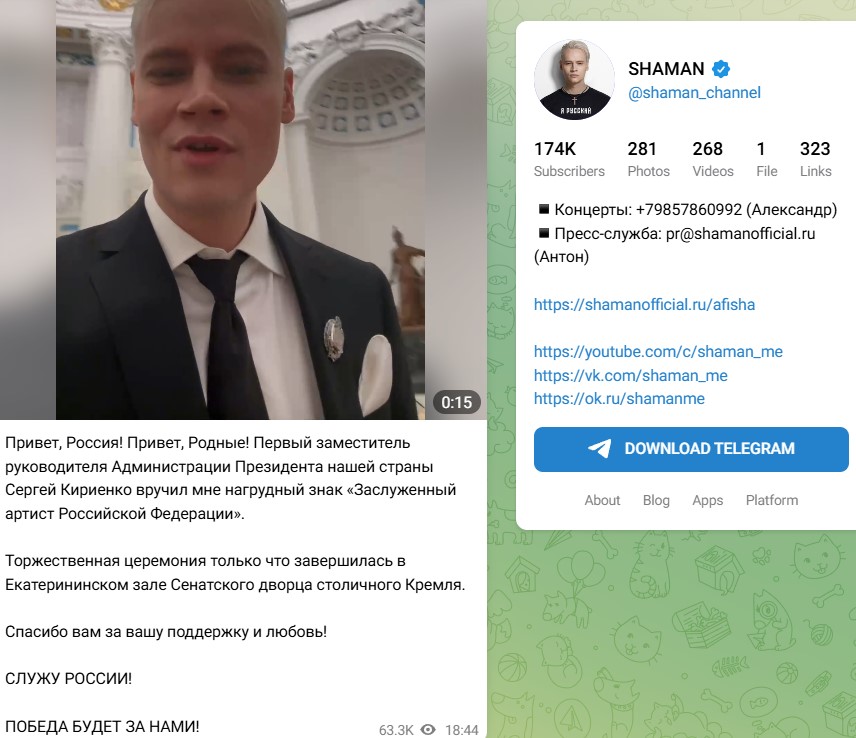Click the 18:44 post timestamp
Viewport: 856px width, 738px height.
coord(461,730)
